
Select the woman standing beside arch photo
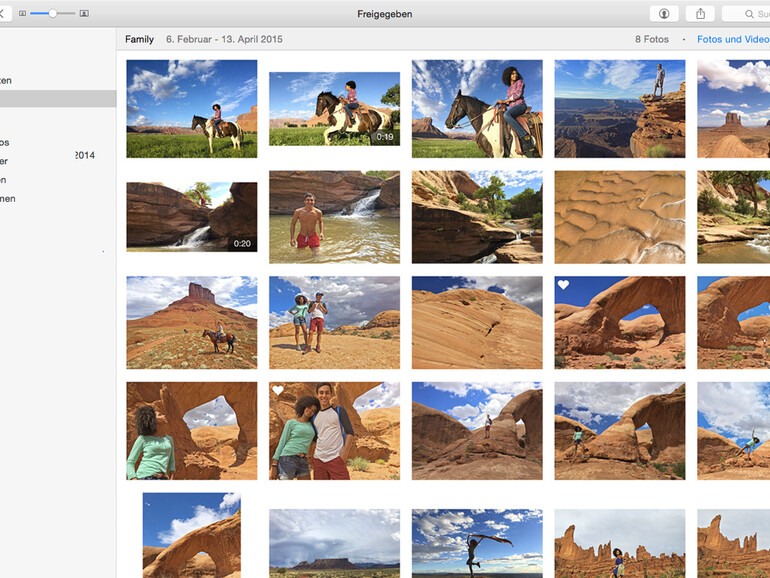click(620, 431)
